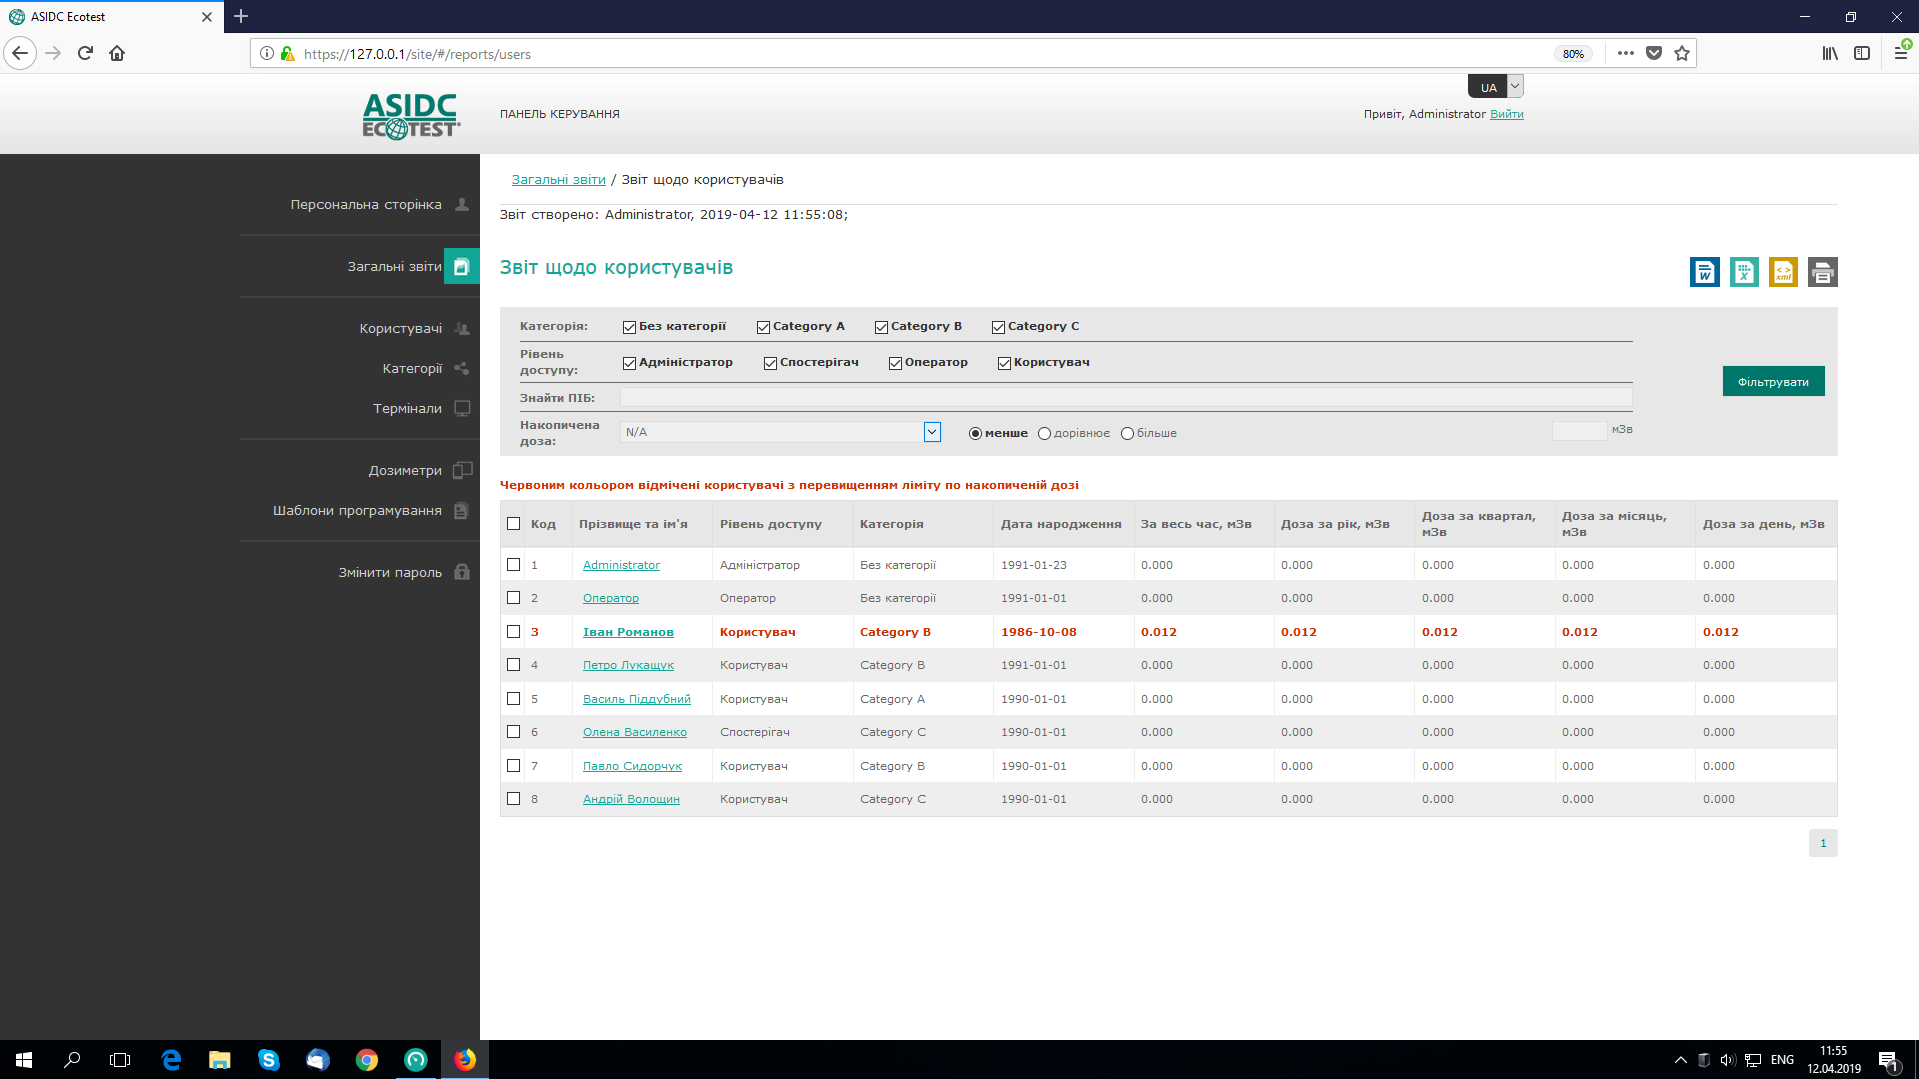1919x1079 pixels.
Task: Select the 'більше' radio button
Action: coord(1127,434)
